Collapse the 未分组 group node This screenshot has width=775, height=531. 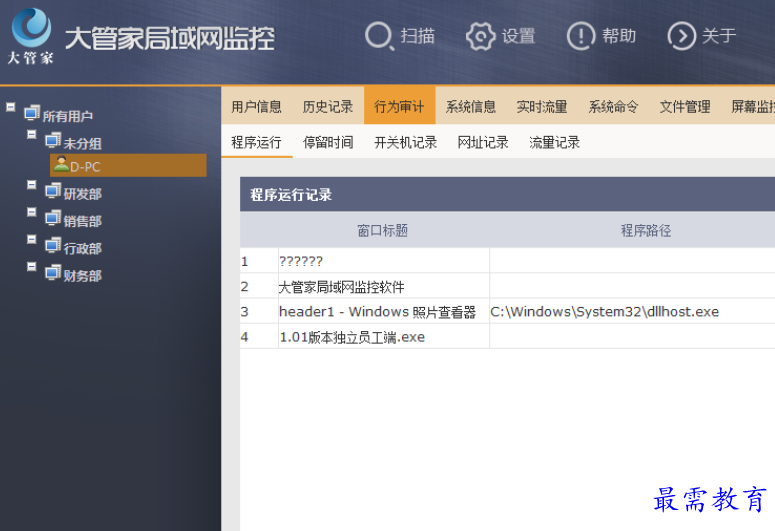[x=32, y=134]
